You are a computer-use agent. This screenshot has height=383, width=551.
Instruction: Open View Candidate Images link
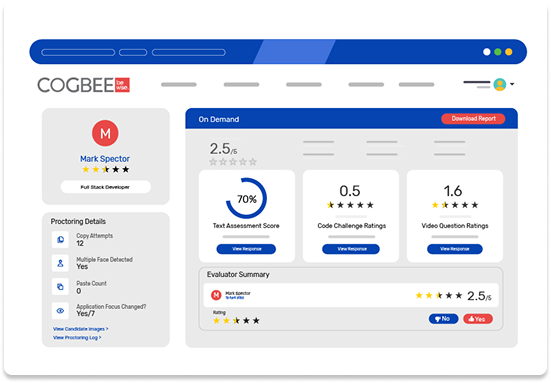tap(80, 329)
